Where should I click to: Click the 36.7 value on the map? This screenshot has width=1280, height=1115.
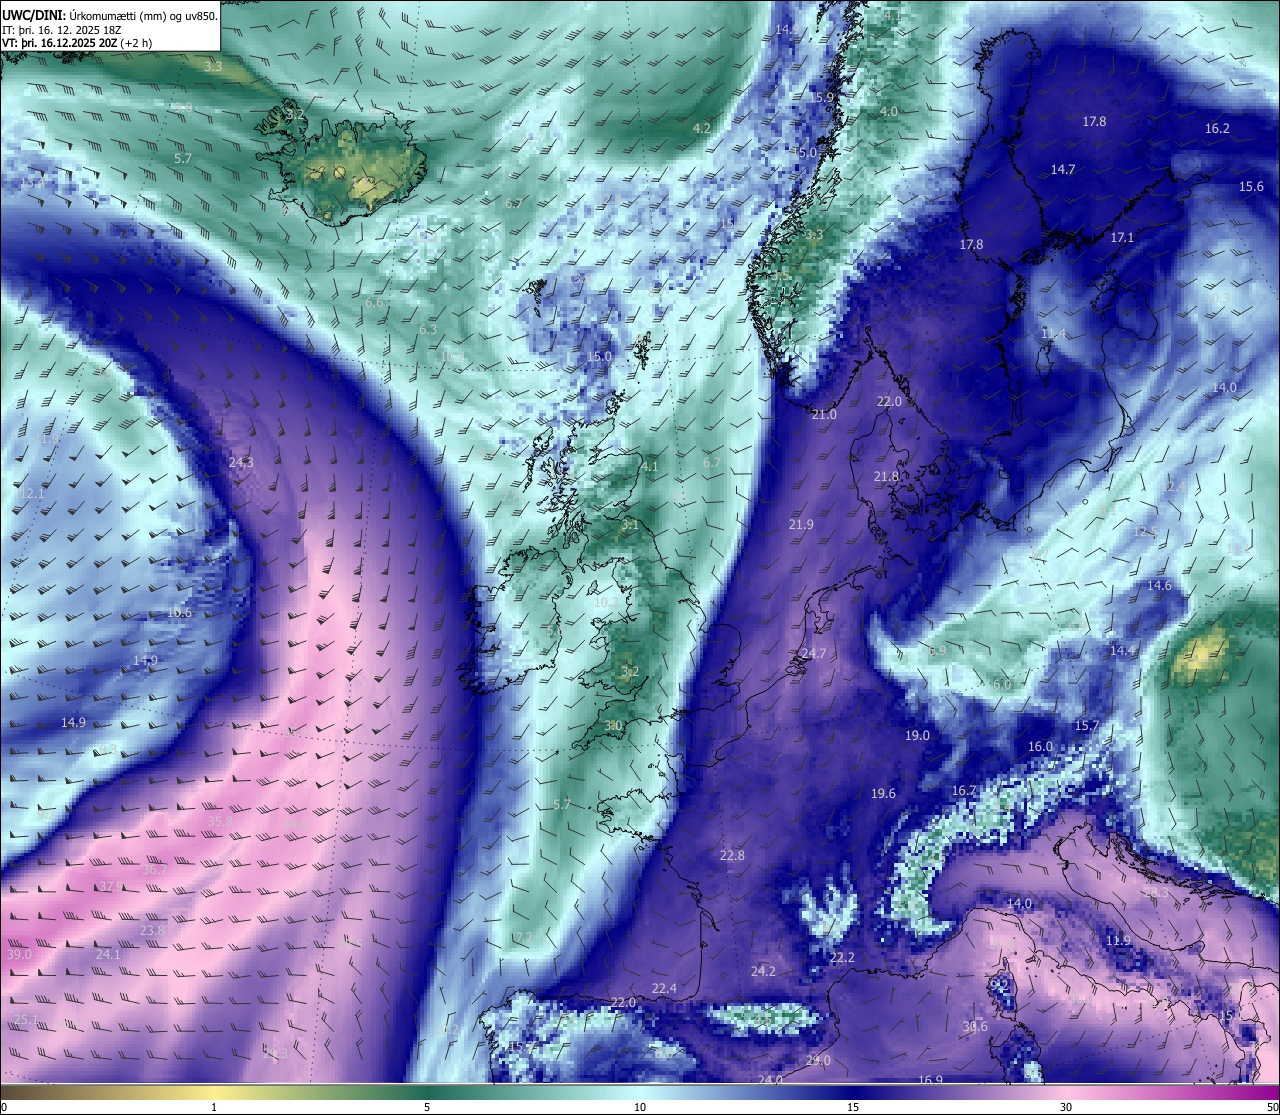click(155, 869)
